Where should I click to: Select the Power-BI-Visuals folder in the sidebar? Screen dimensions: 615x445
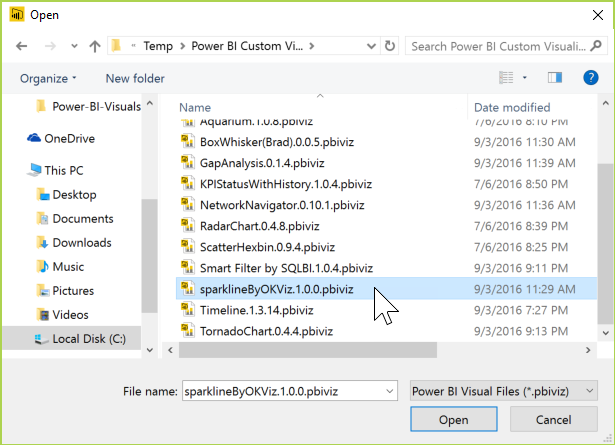[88, 106]
